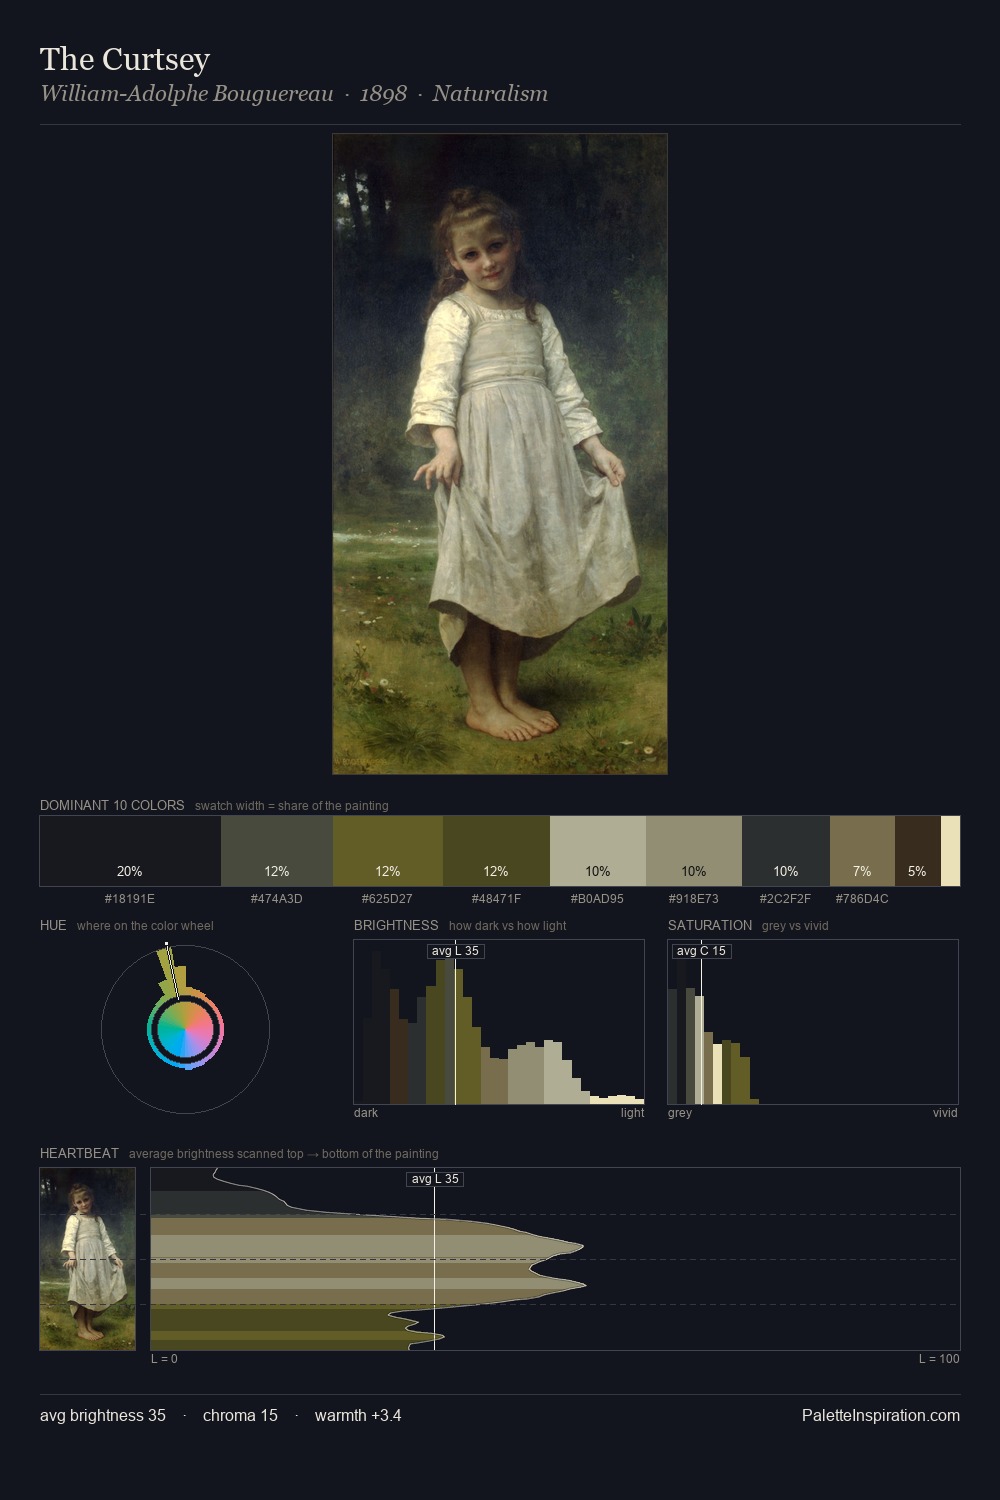The width and height of the screenshot is (1000, 1500).
Task: Click the 'HEARTBEAT' section heading
Action: point(79,1153)
